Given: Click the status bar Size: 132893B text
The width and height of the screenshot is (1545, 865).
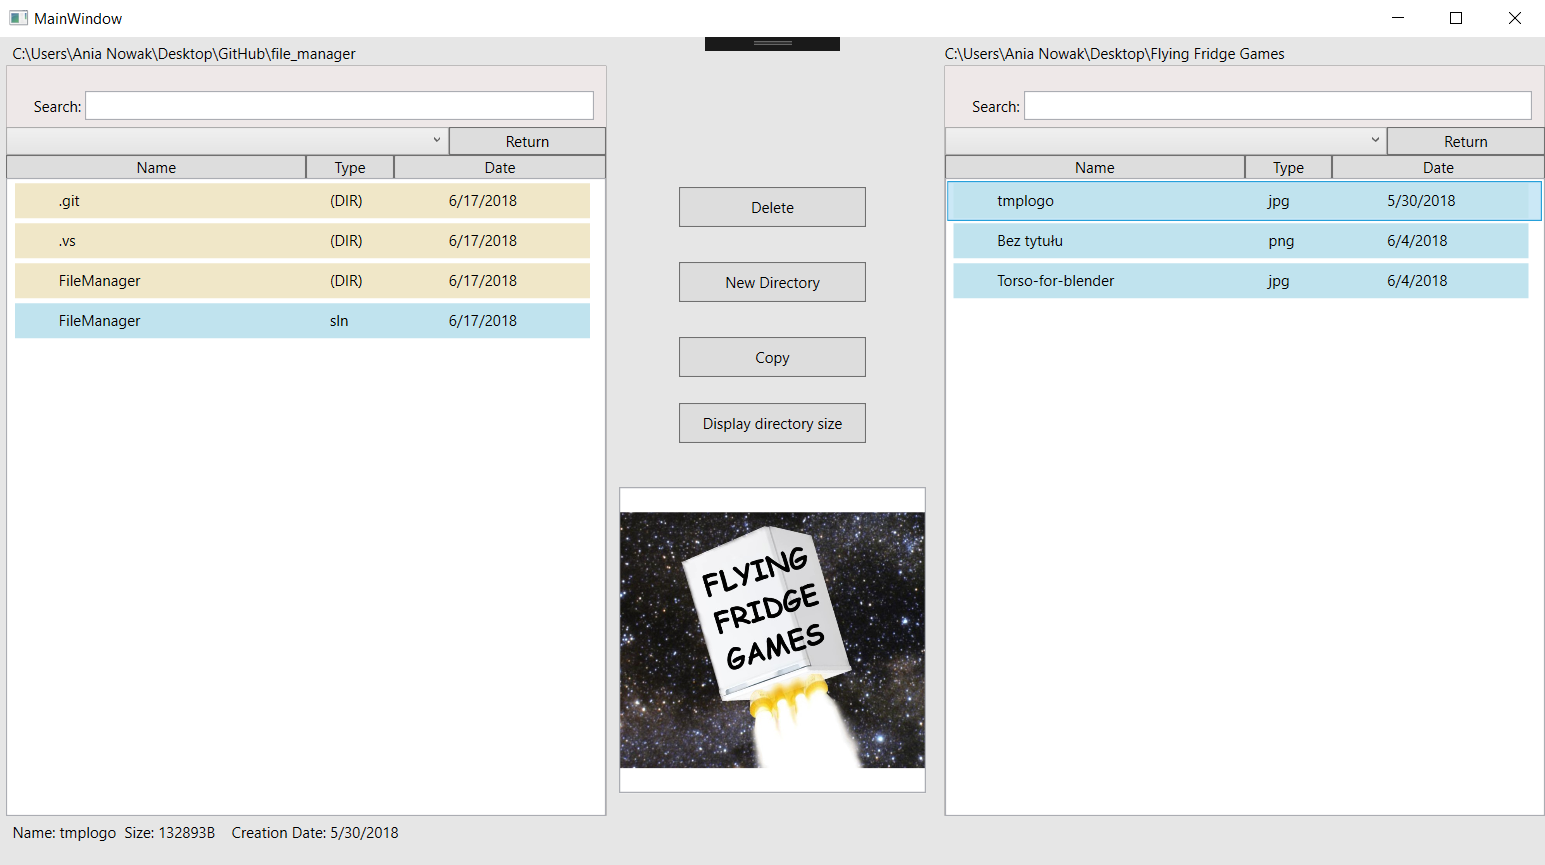Looking at the screenshot, I should pyautogui.click(x=170, y=832).
